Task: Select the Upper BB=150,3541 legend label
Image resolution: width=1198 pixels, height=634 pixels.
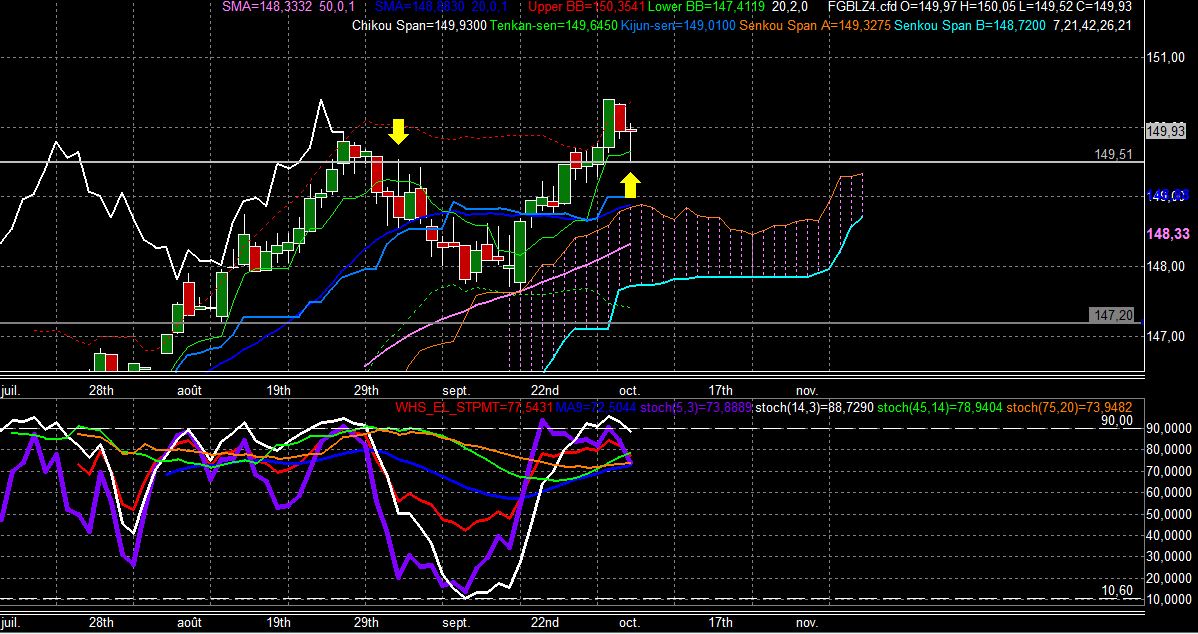Action: (x=587, y=7)
